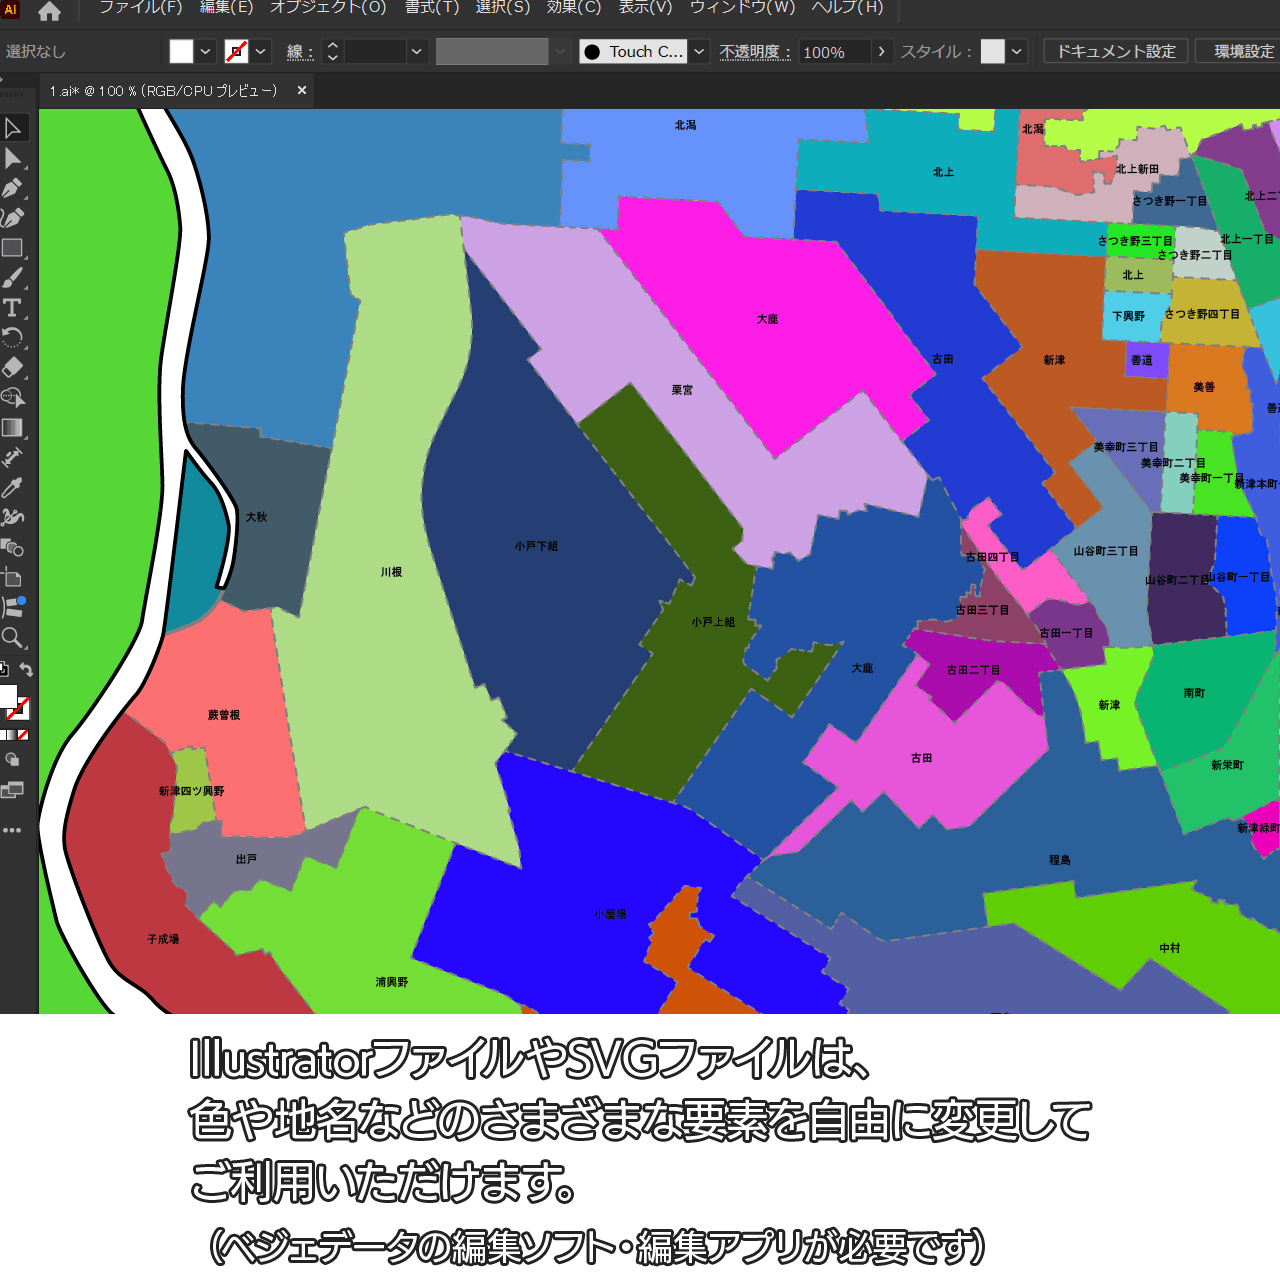Image resolution: width=1280 pixels, height=1280 pixels.
Task: Open the スタイル dropdown arrow
Action: (1017, 52)
